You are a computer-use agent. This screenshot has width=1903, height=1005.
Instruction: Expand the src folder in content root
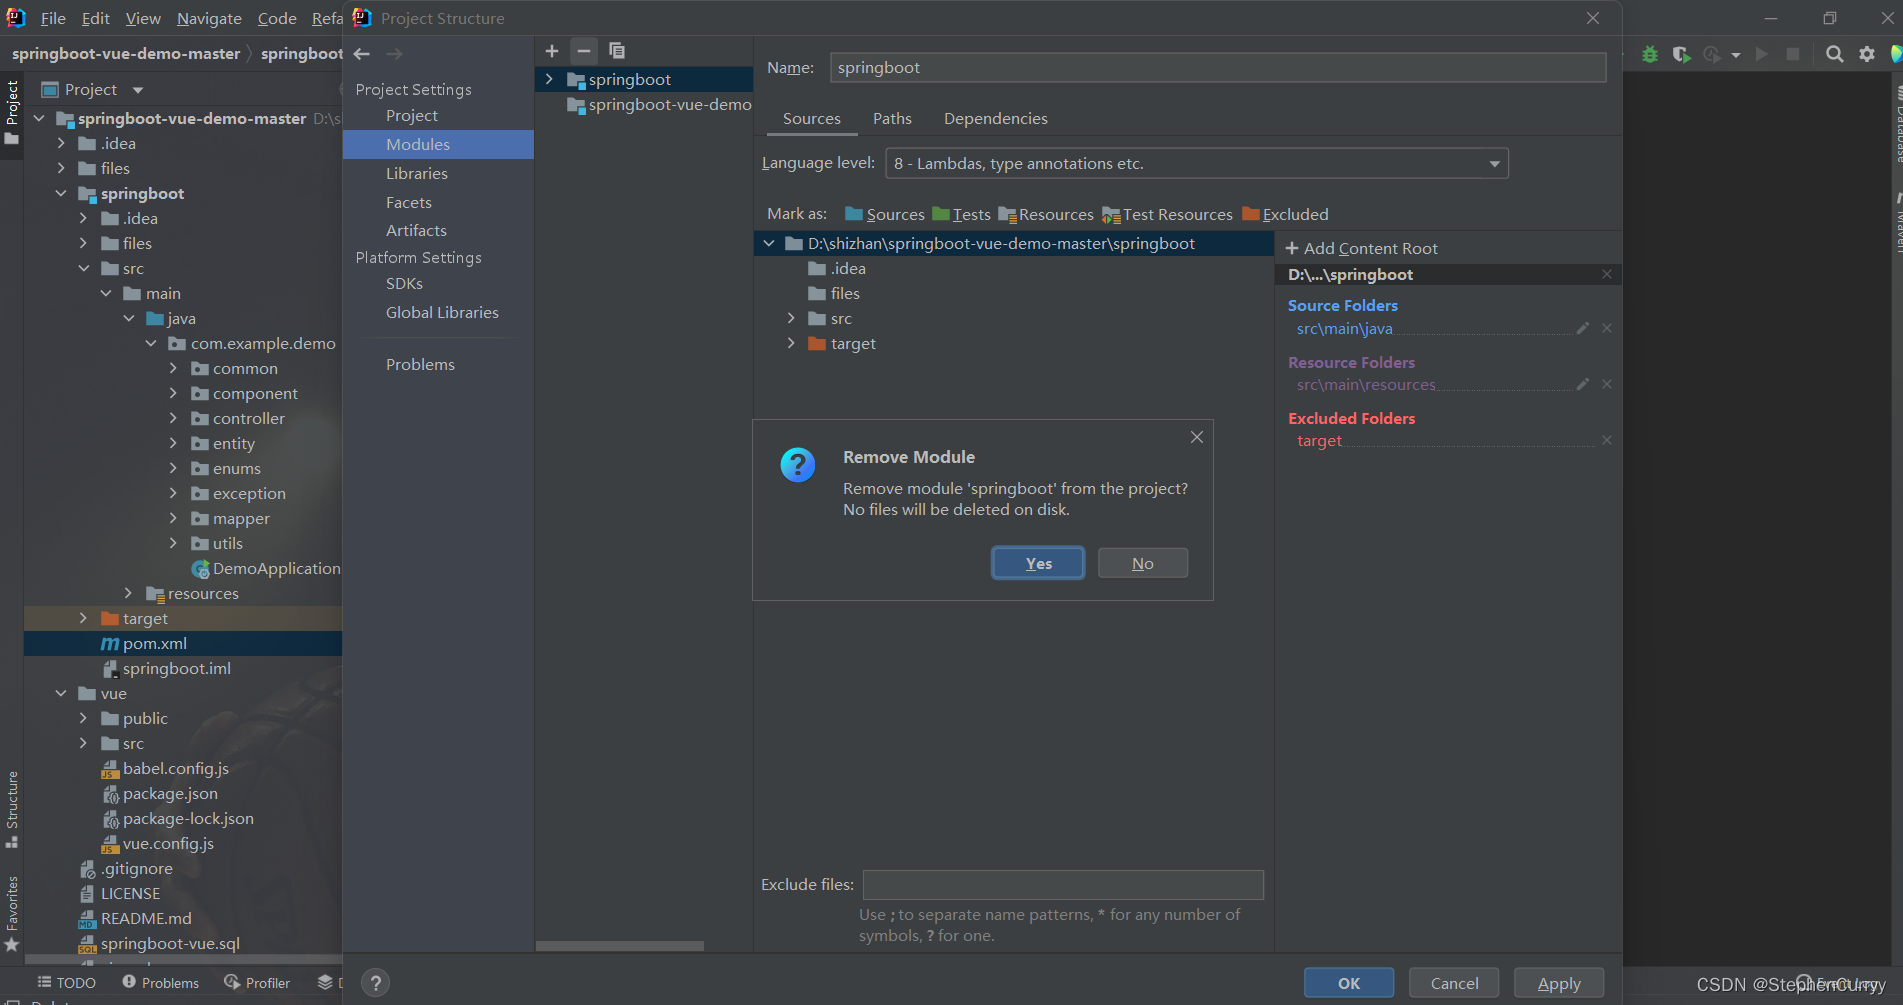791,318
